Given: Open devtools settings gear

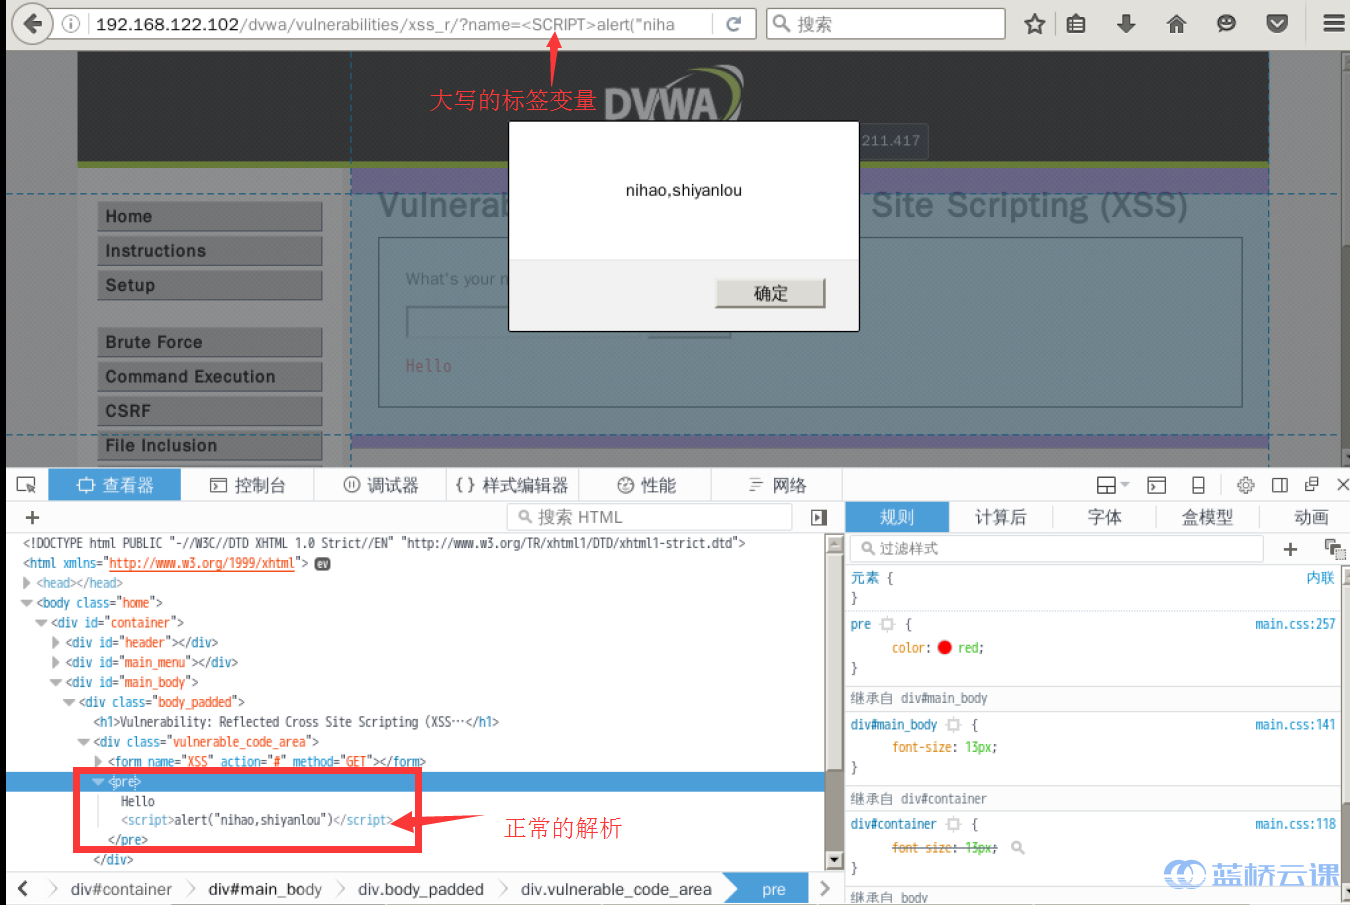Looking at the screenshot, I should (x=1245, y=485).
